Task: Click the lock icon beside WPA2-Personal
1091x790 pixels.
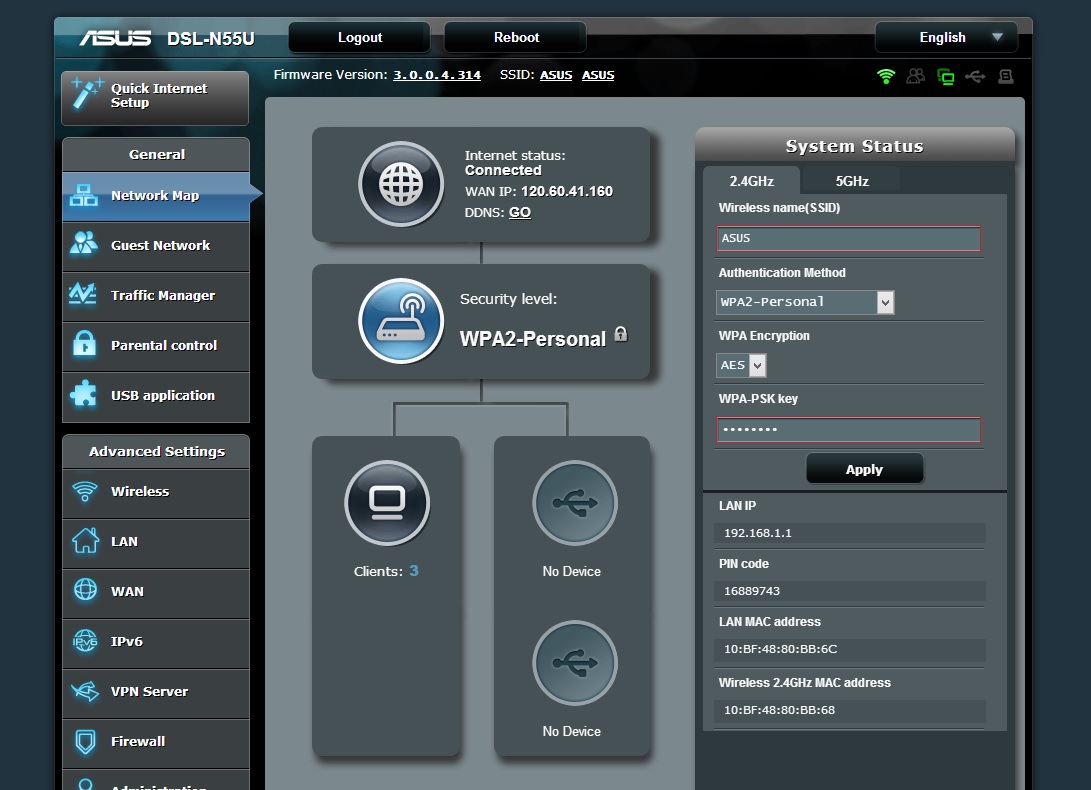Action: 621,334
